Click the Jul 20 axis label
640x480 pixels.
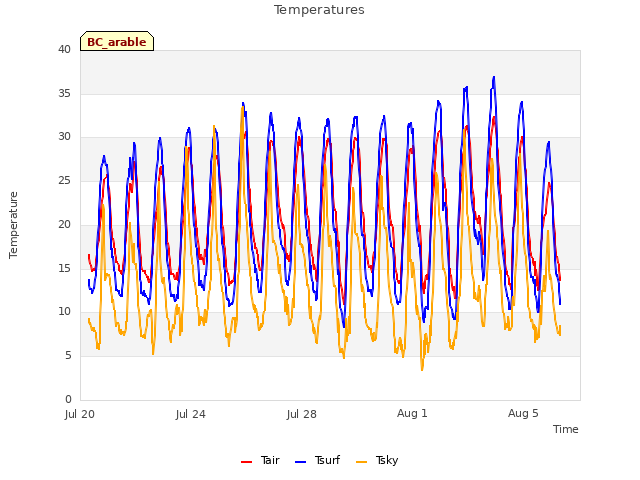(x=80, y=414)
